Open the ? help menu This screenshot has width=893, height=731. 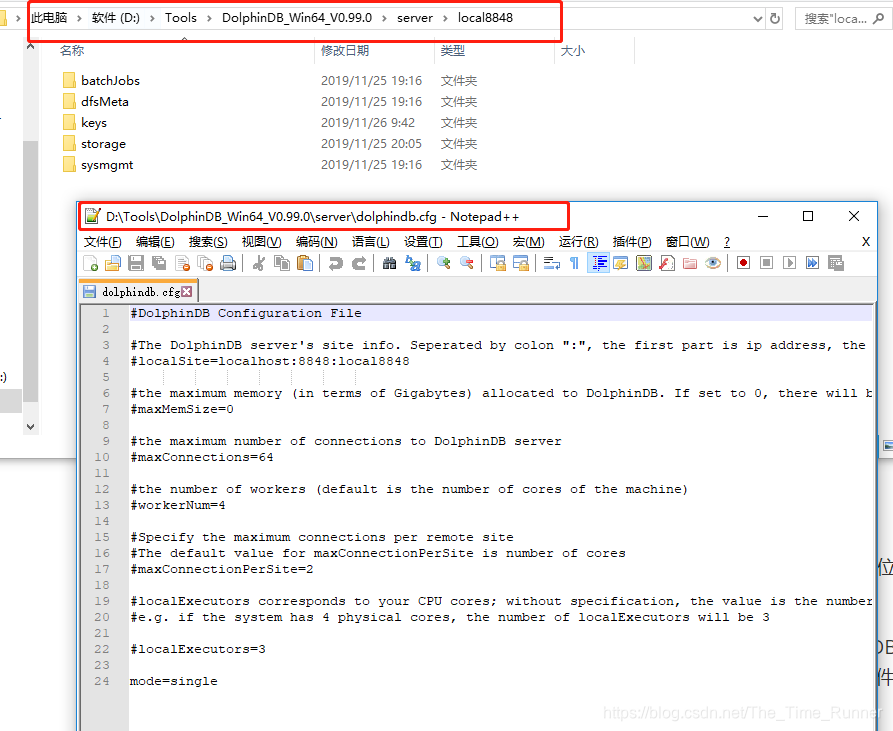tap(727, 242)
